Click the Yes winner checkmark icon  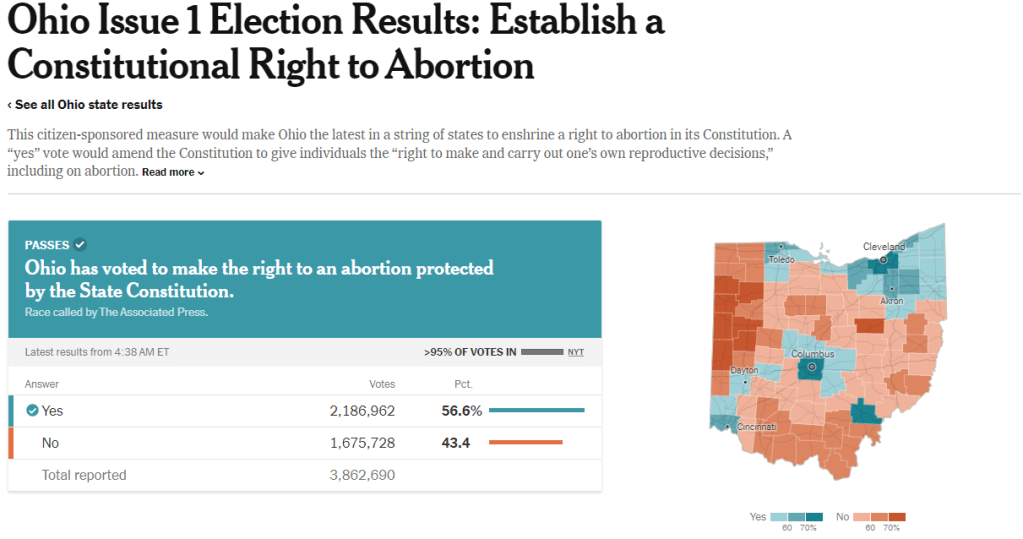(32, 411)
